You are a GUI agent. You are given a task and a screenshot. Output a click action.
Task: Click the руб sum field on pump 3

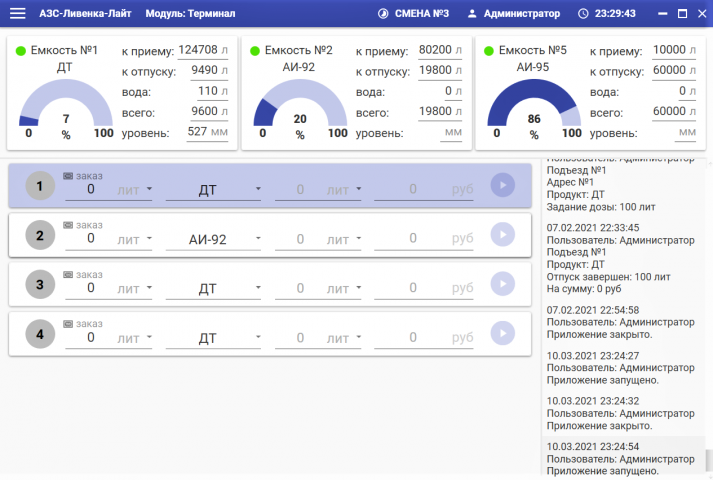(x=424, y=288)
